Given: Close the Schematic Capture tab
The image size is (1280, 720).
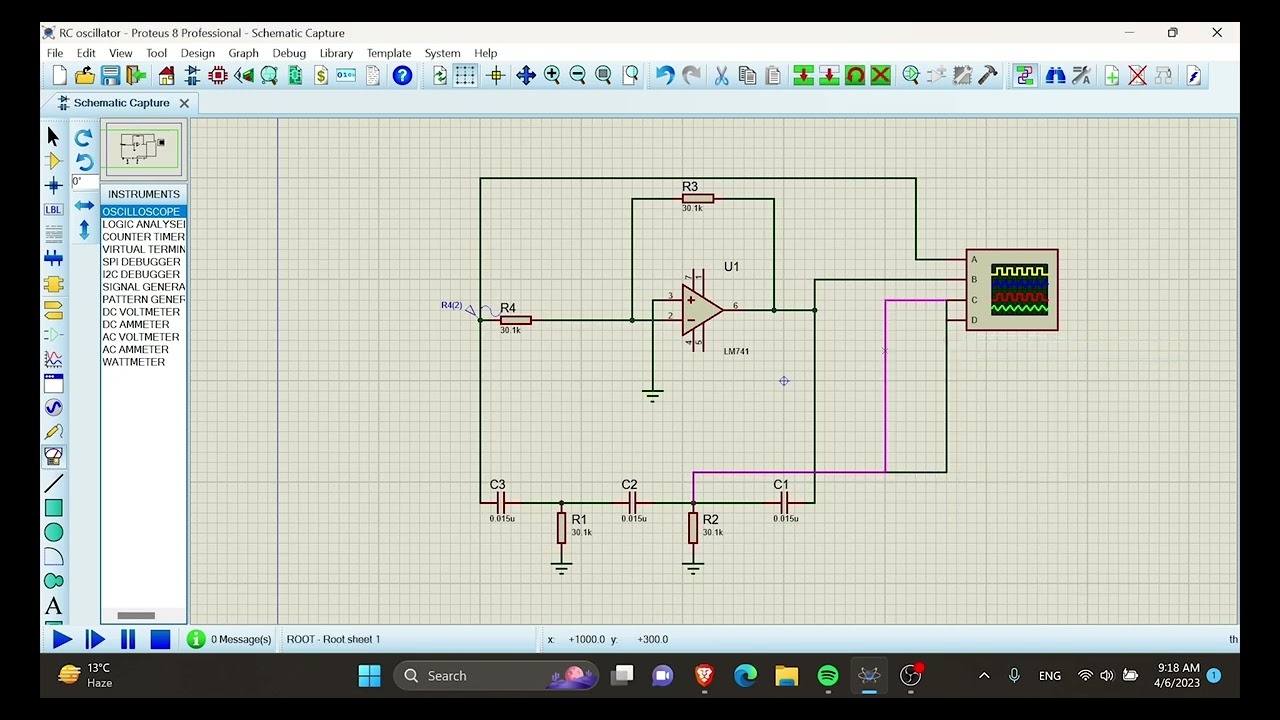Looking at the screenshot, I should (x=184, y=103).
